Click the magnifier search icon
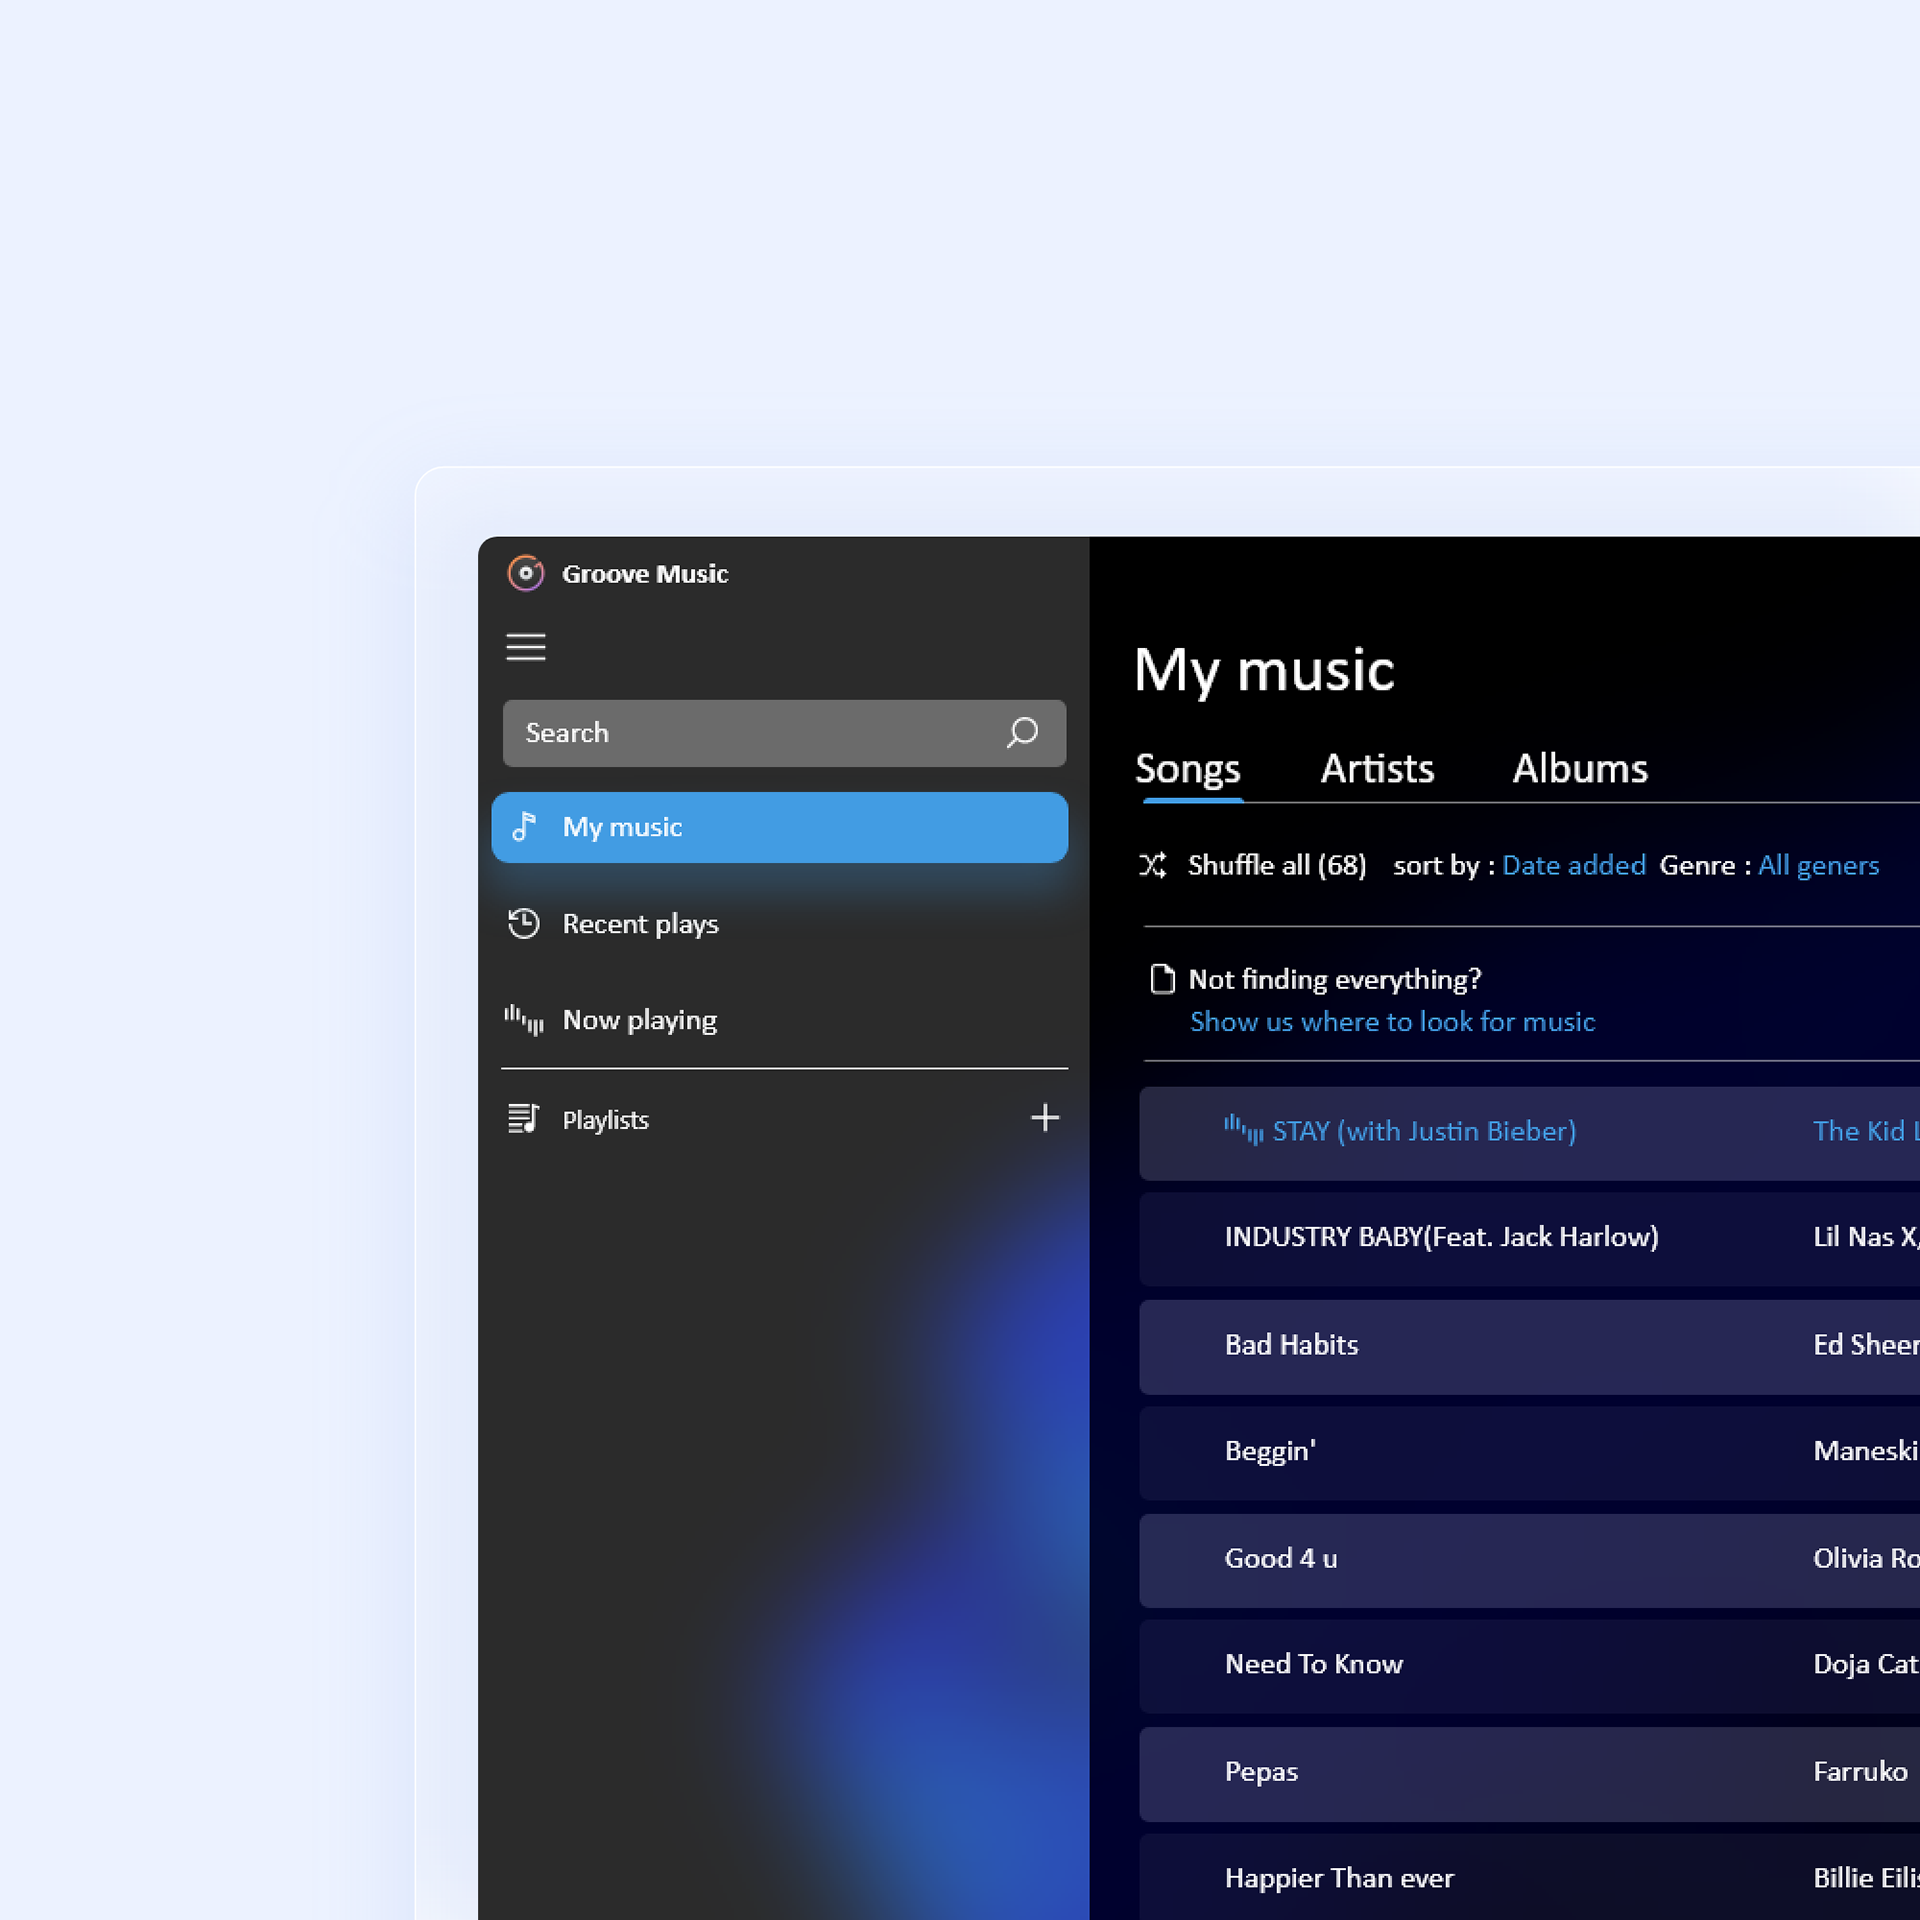1920x1920 pixels. pos(1022,733)
